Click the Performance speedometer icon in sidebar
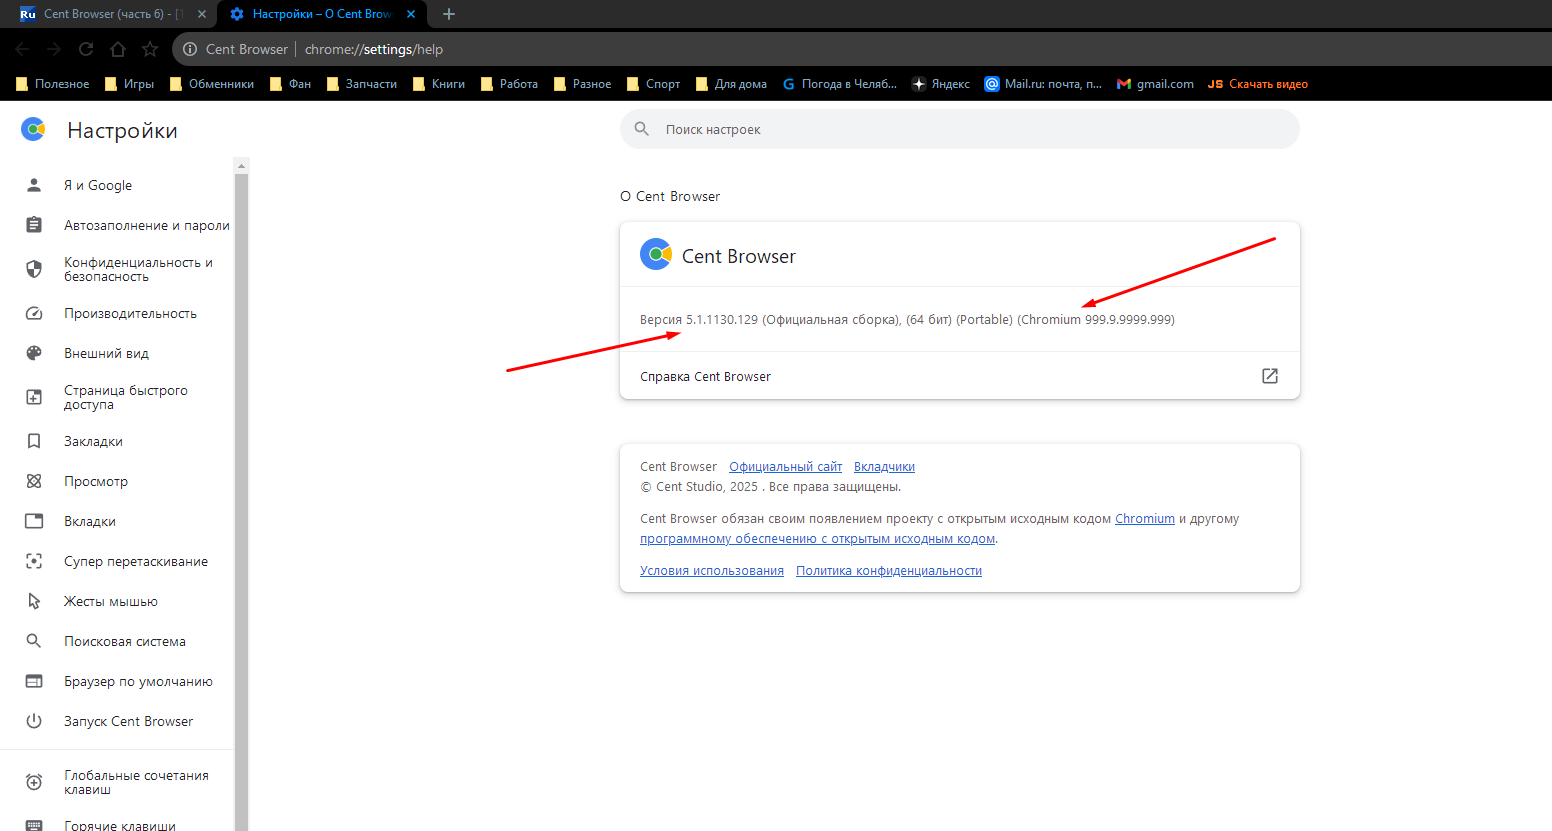 point(34,313)
